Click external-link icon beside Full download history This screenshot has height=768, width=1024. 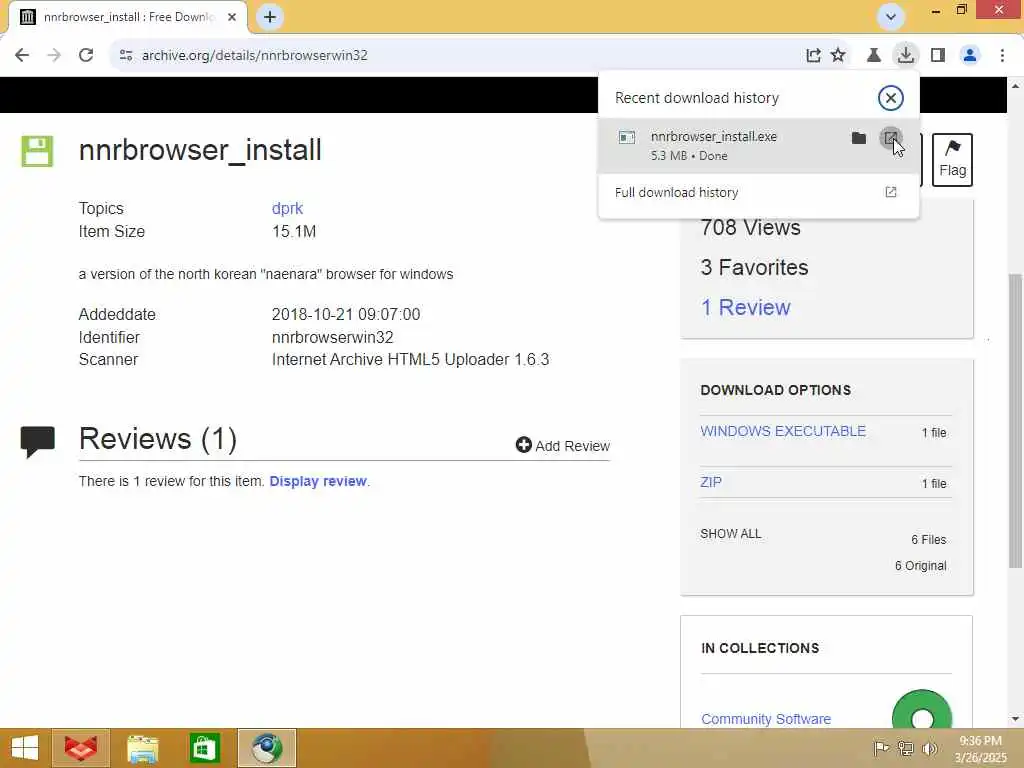[x=890, y=192]
